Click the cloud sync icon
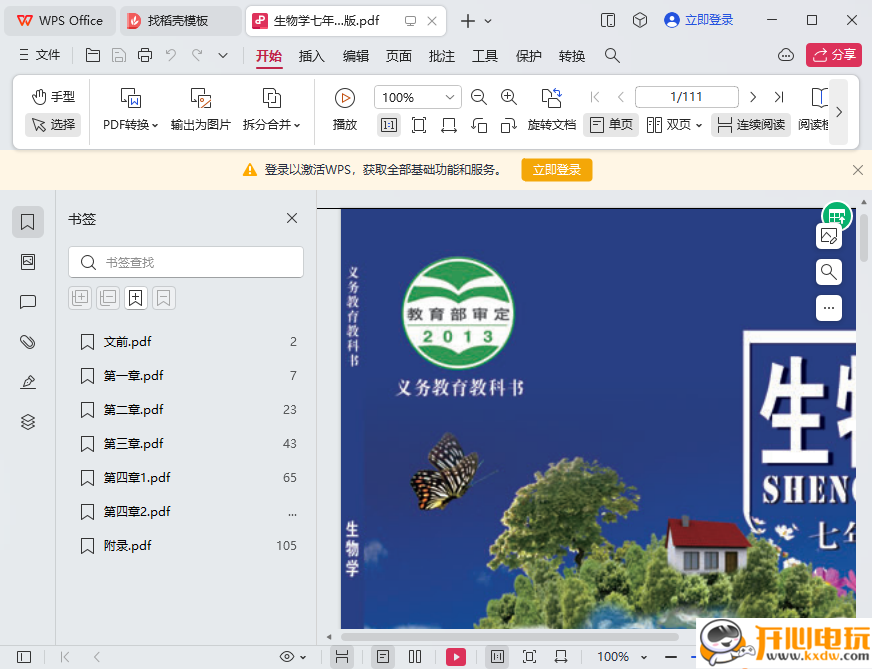Image resolution: width=872 pixels, height=669 pixels. coord(786,54)
